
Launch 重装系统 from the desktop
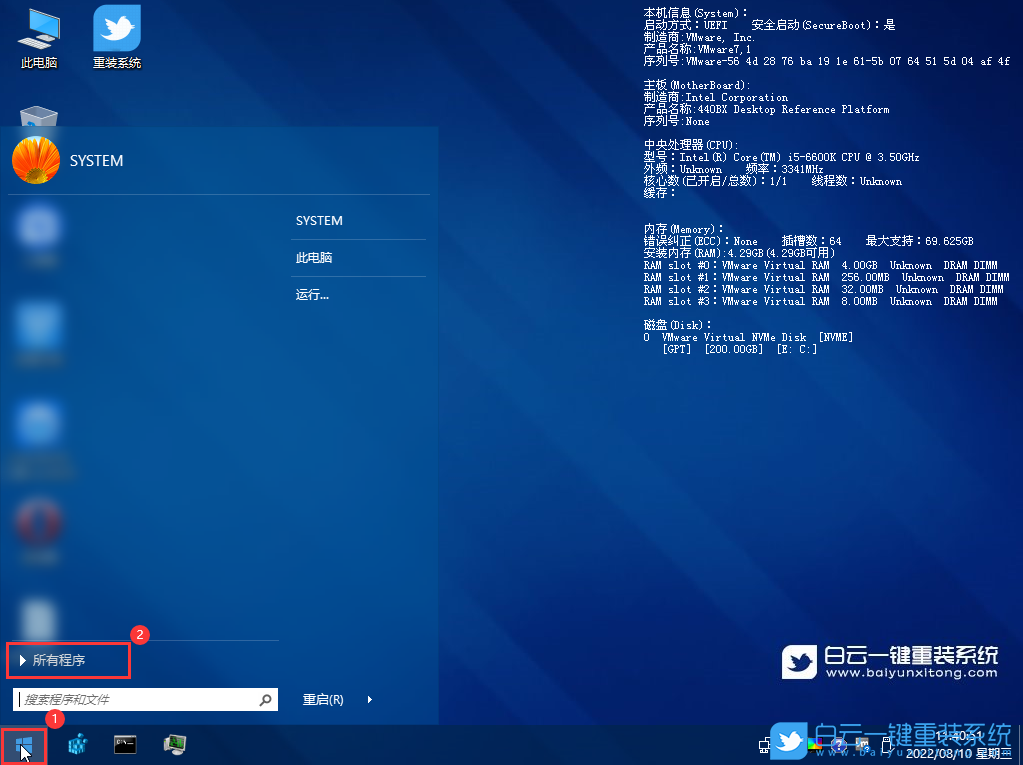pyautogui.click(x=116, y=30)
